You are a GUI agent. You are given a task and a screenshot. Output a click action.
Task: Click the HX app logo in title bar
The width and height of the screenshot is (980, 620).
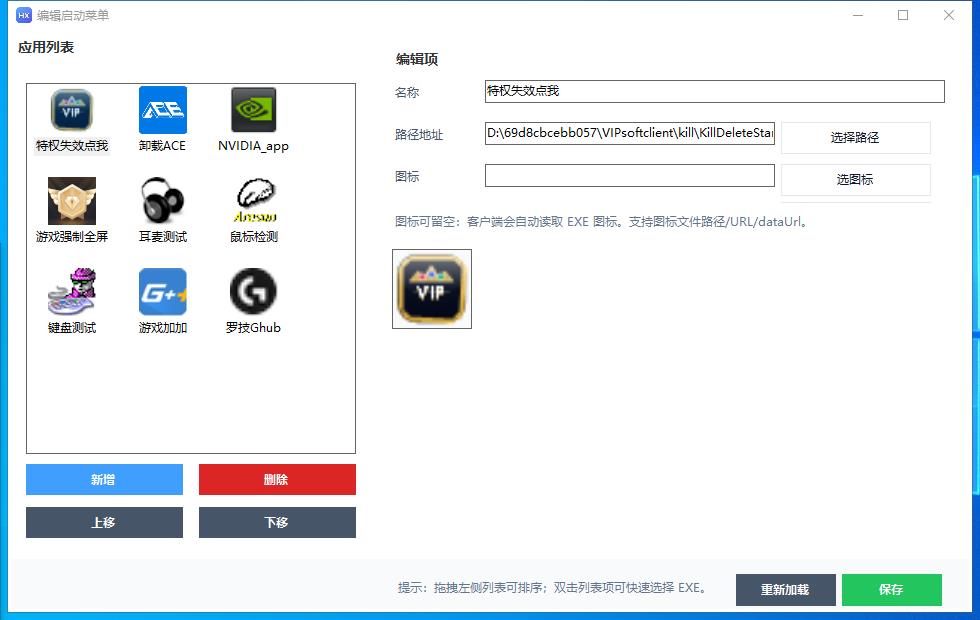[24, 15]
